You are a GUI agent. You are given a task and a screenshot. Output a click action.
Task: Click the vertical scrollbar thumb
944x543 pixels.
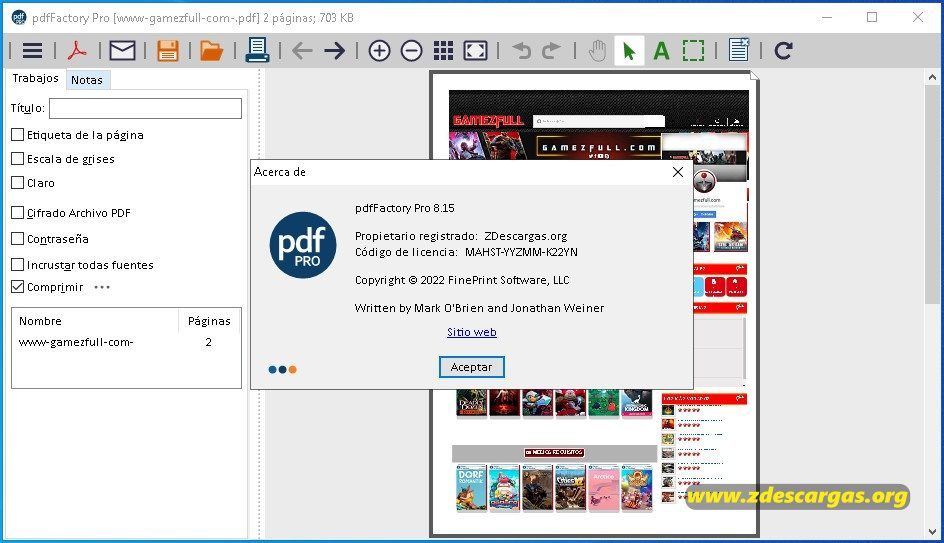point(932,194)
